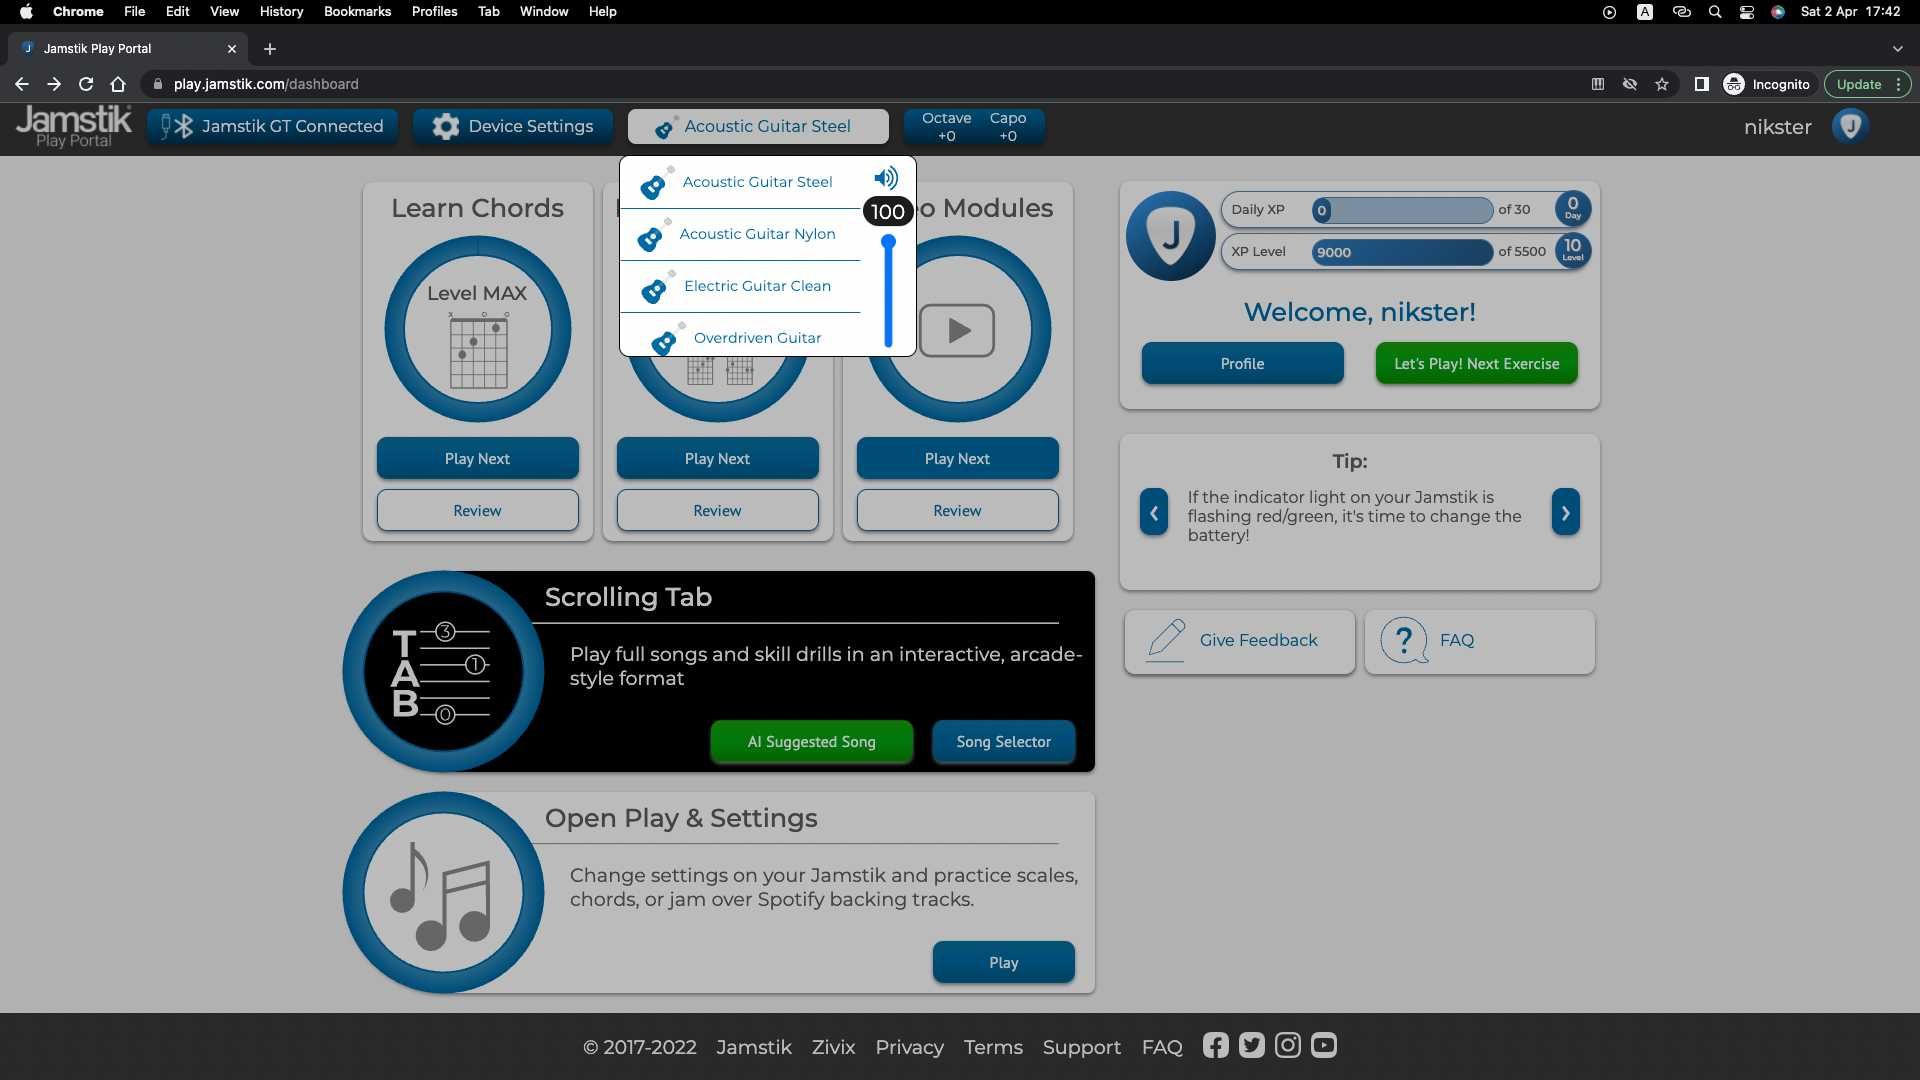Open the Octave and Capo selector
This screenshot has width=1920, height=1080.
coord(974,127)
